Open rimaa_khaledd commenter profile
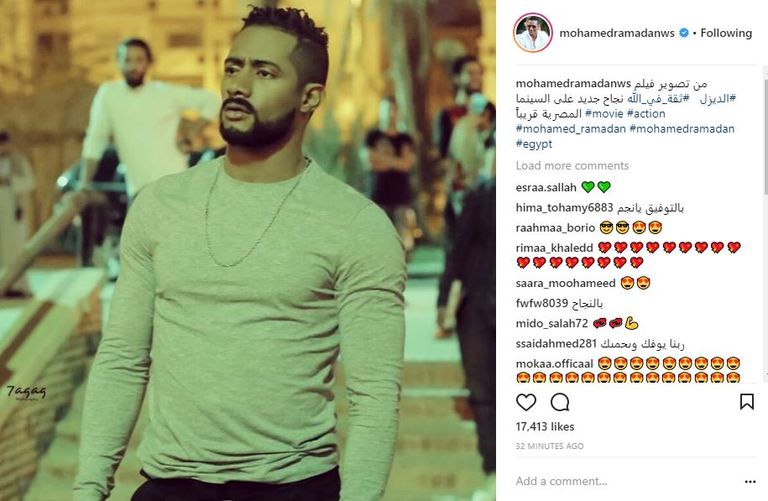The width and height of the screenshot is (768, 501). tap(554, 248)
